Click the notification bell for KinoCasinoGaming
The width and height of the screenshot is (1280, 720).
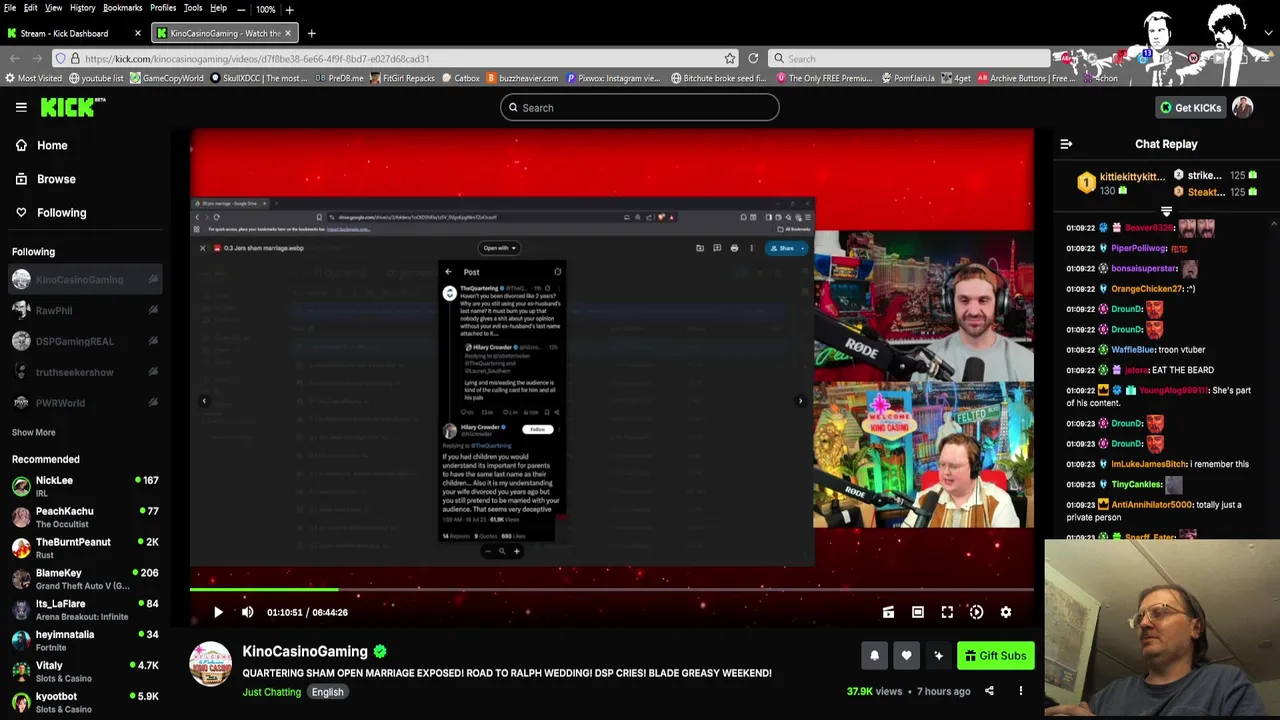coord(874,656)
